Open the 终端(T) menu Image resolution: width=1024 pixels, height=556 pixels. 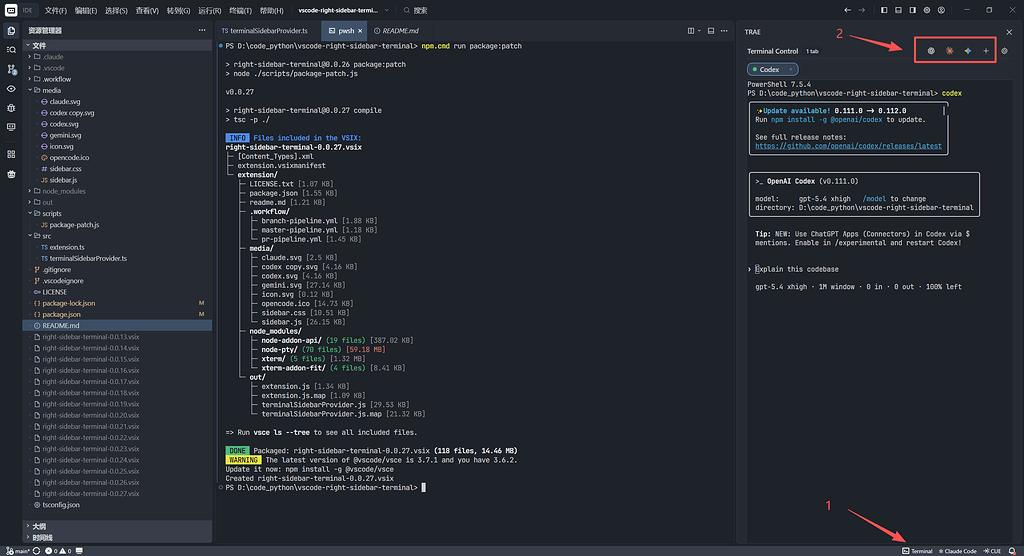[x=240, y=10]
